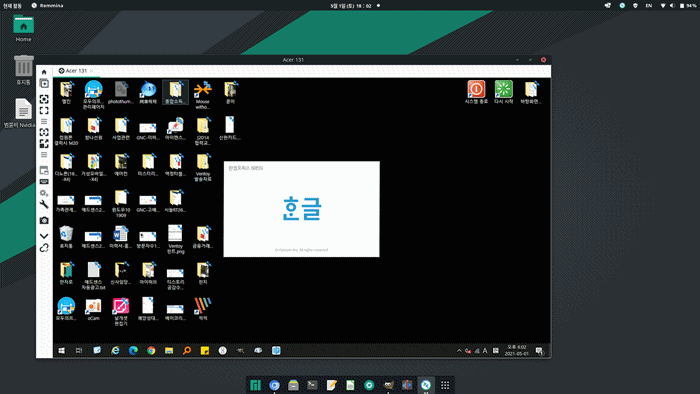
Task: Click the Manjaro logo icon in dock
Action: coord(255,385)
